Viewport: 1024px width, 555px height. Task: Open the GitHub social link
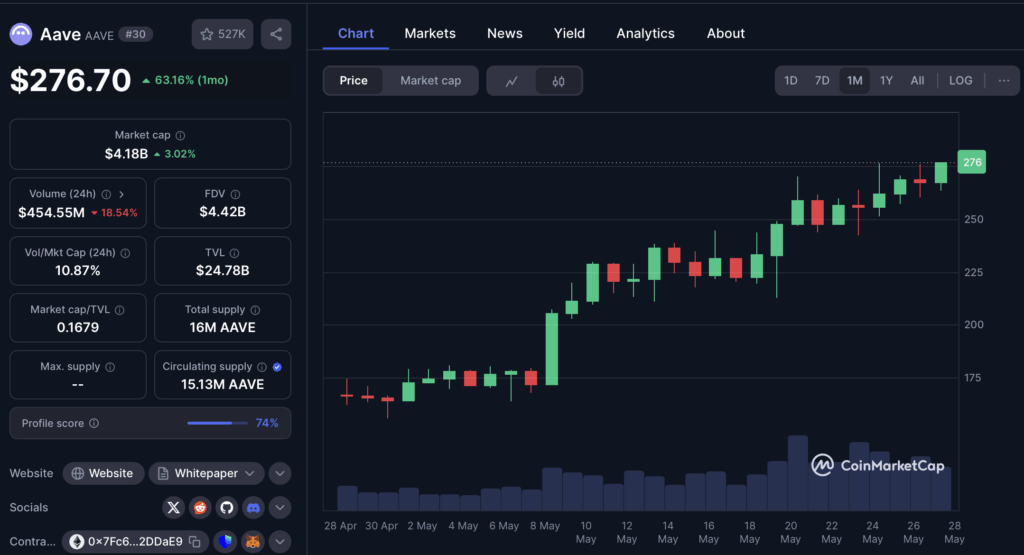pos(227,507)
